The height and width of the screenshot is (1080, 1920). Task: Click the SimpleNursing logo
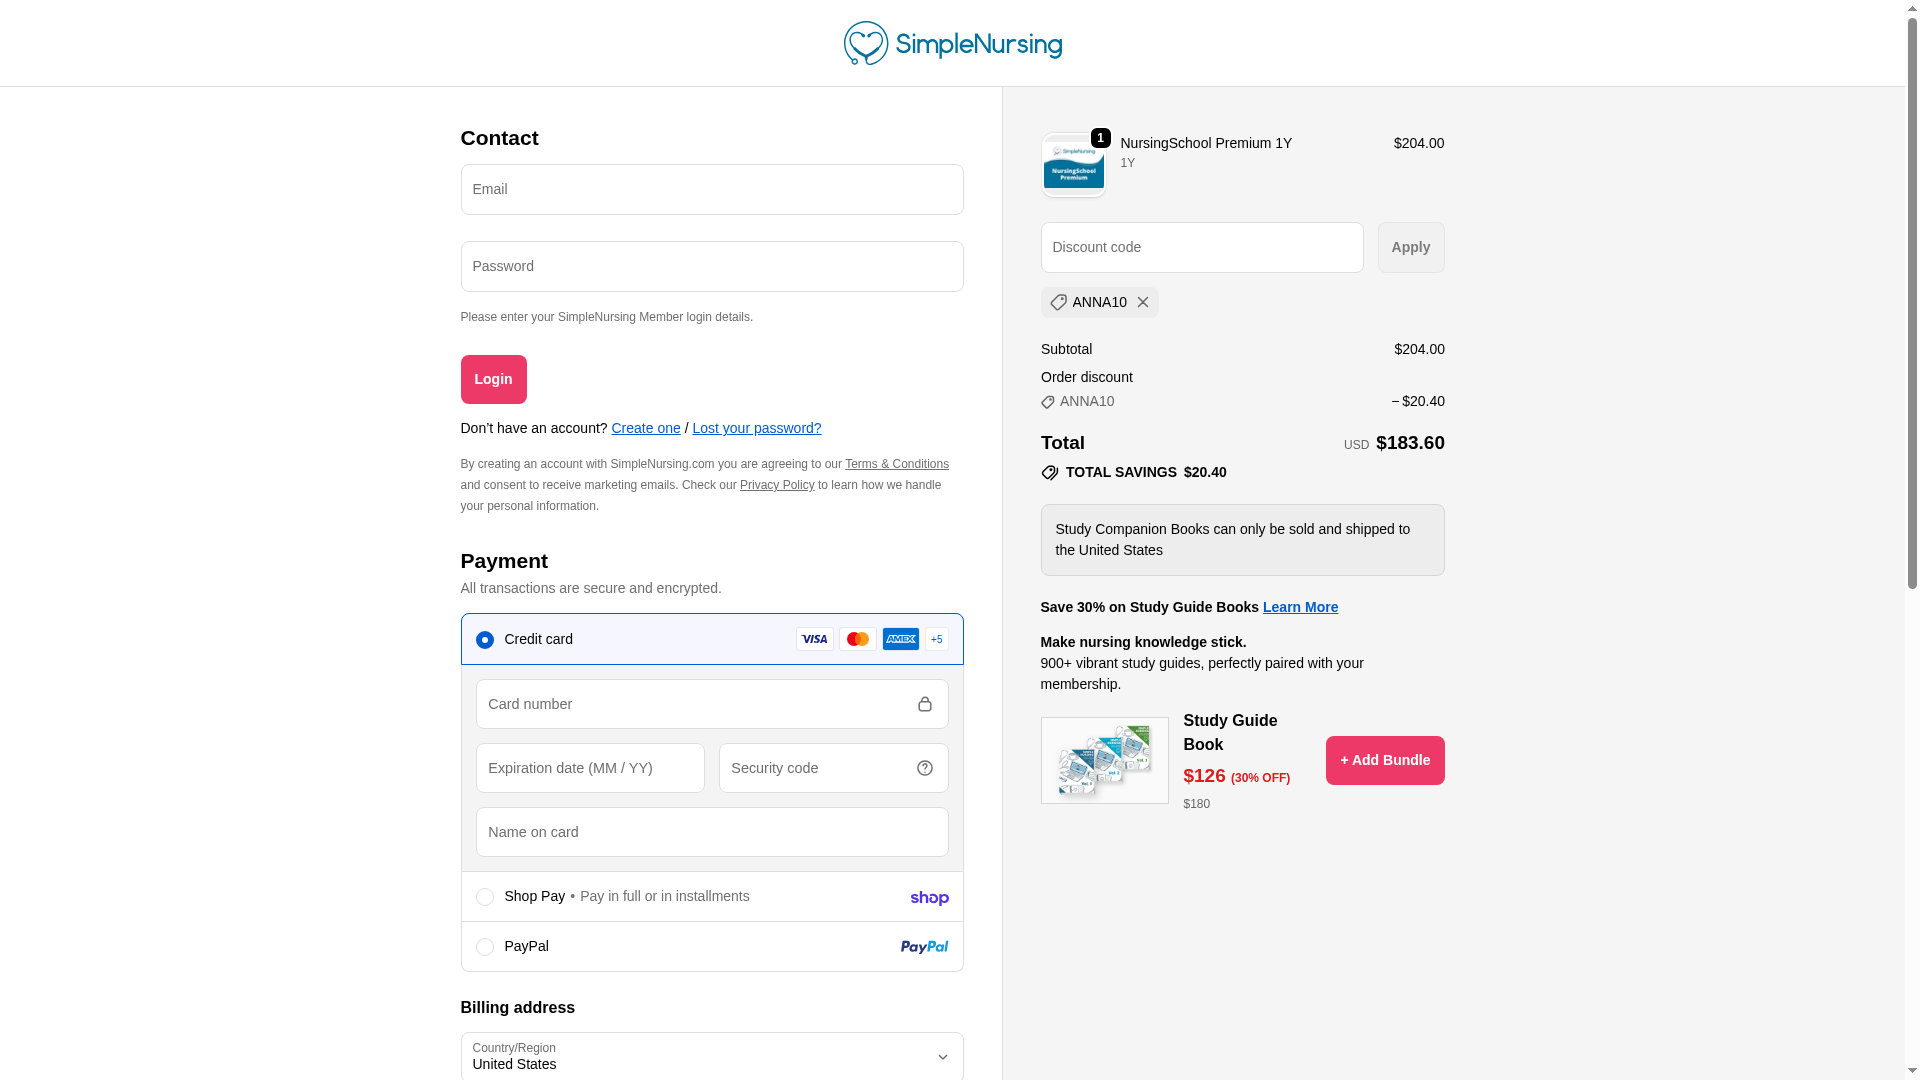pyautogui.click(x=952, y=43)
